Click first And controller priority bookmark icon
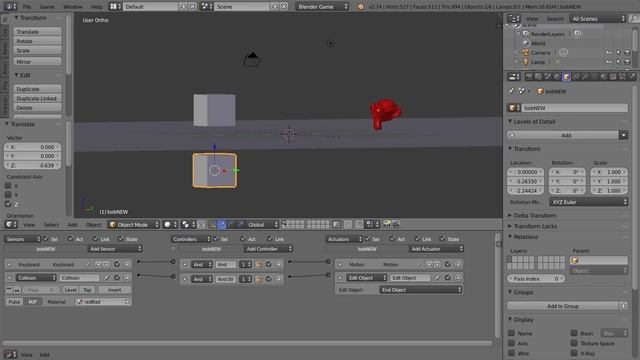Viewport: 640px width, 360px height. 259,264
